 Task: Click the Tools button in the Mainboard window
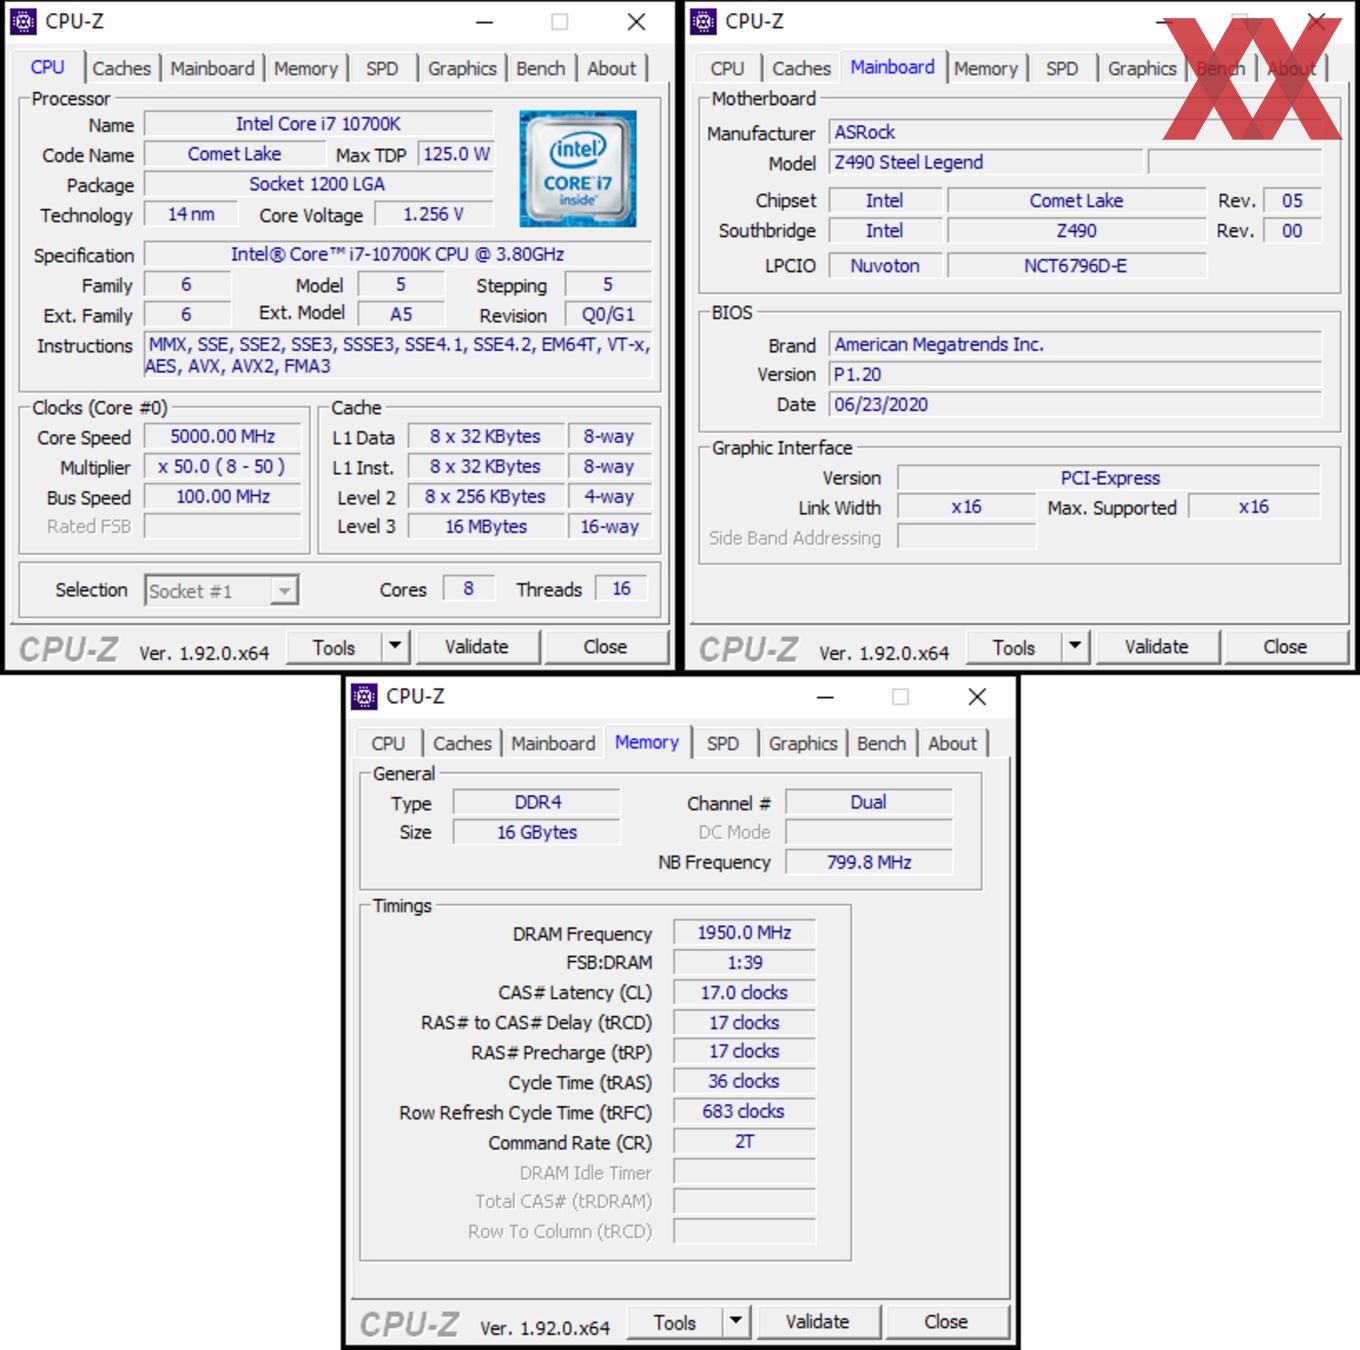pyautogui.click(x=1014, y=647)
